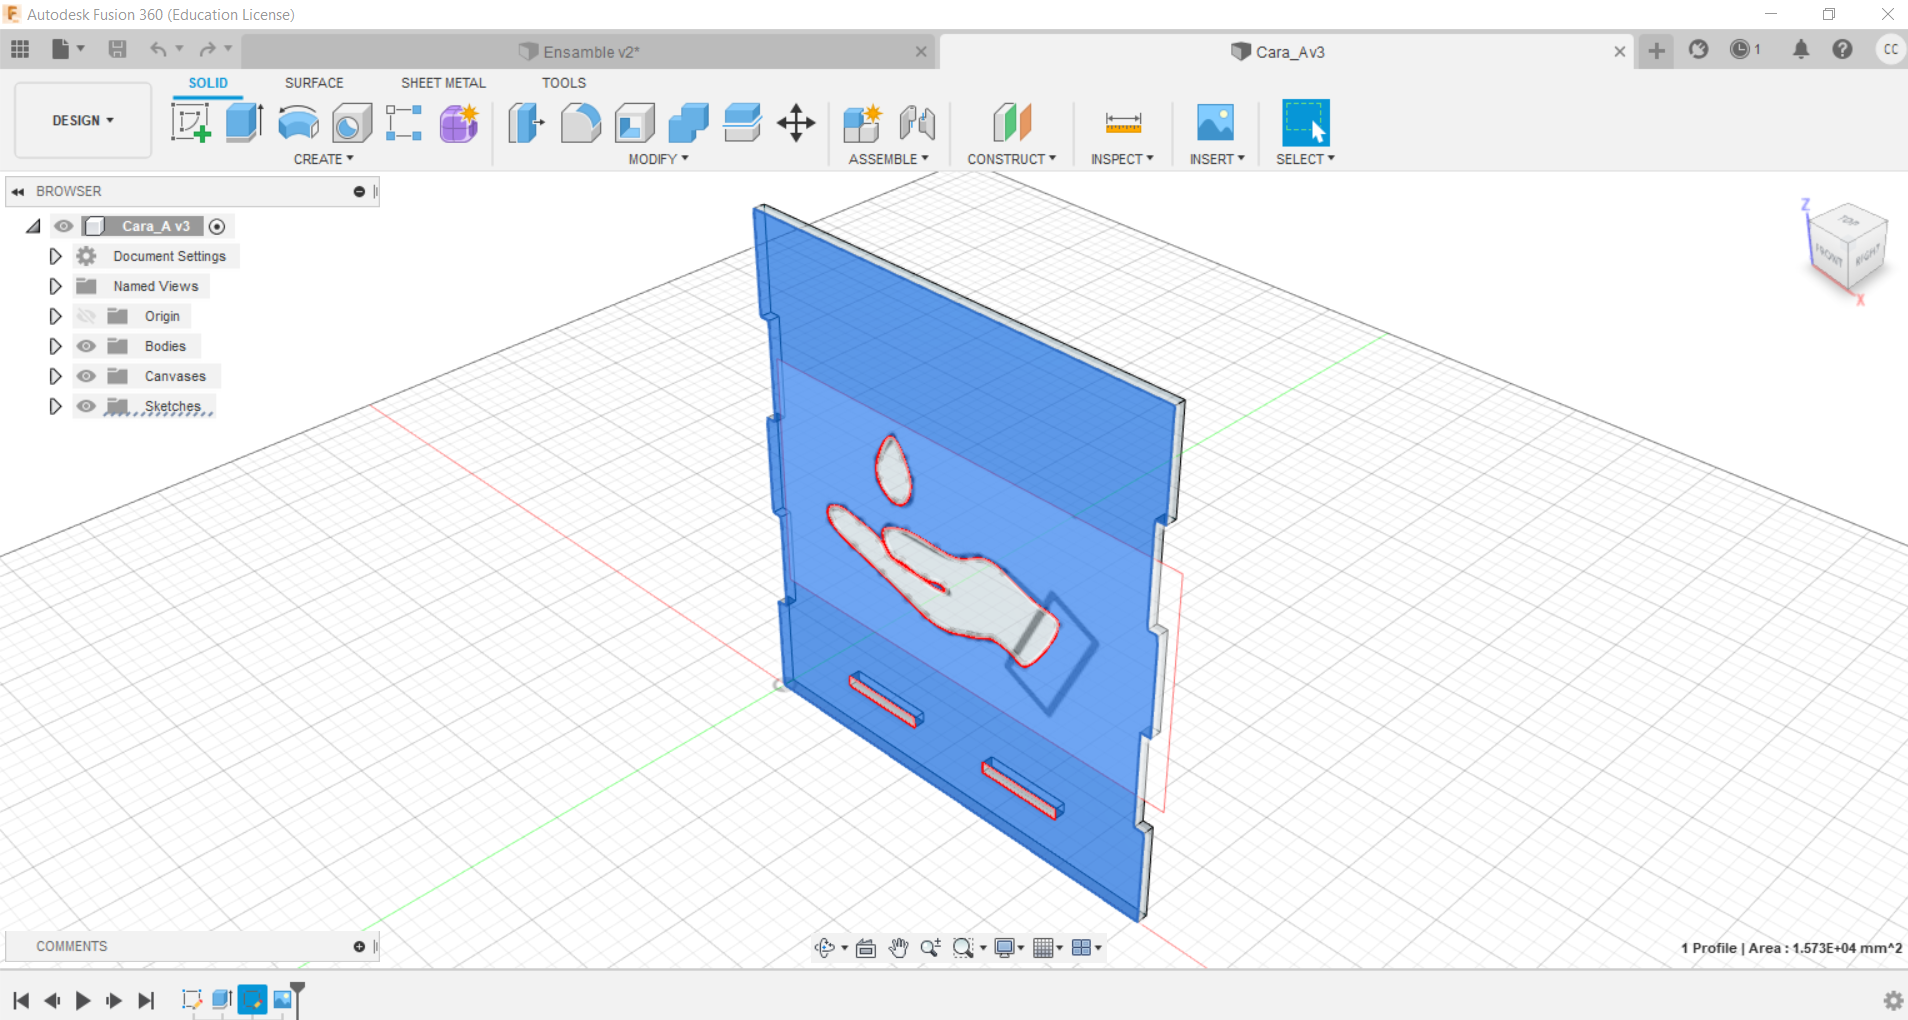Click the Look At icon

point(866,947)
